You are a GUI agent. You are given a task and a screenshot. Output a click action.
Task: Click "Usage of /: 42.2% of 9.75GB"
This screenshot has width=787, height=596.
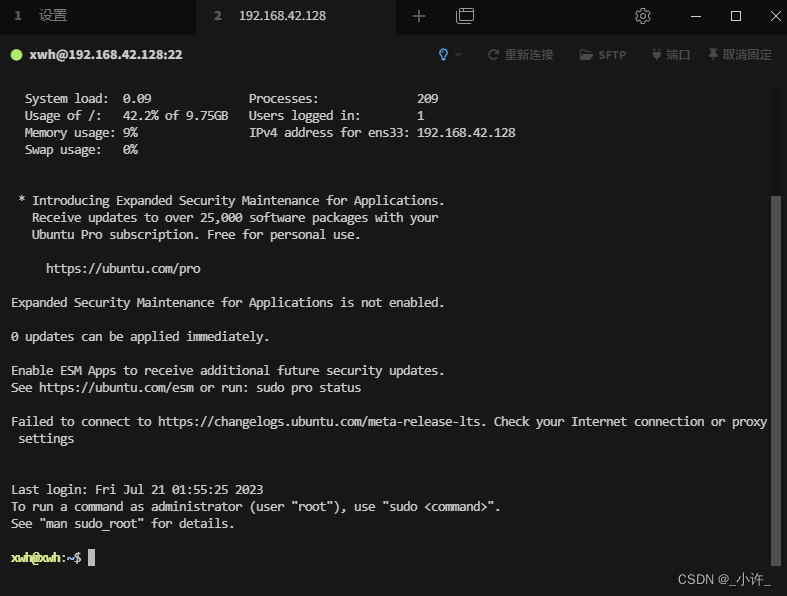[x=126, y=116]
